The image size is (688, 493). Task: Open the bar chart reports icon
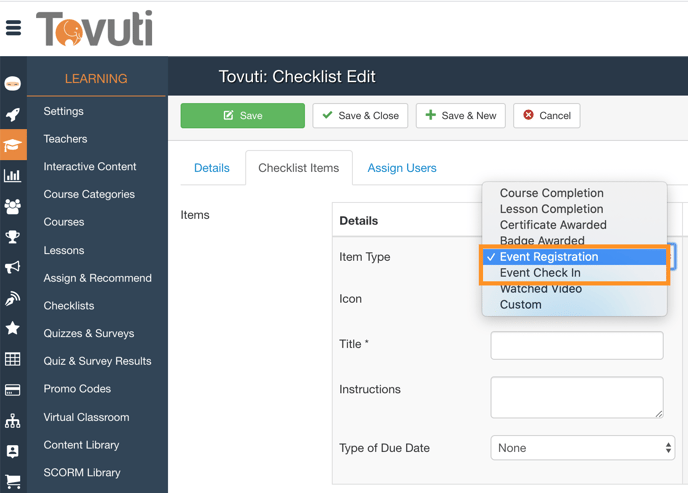13,176
